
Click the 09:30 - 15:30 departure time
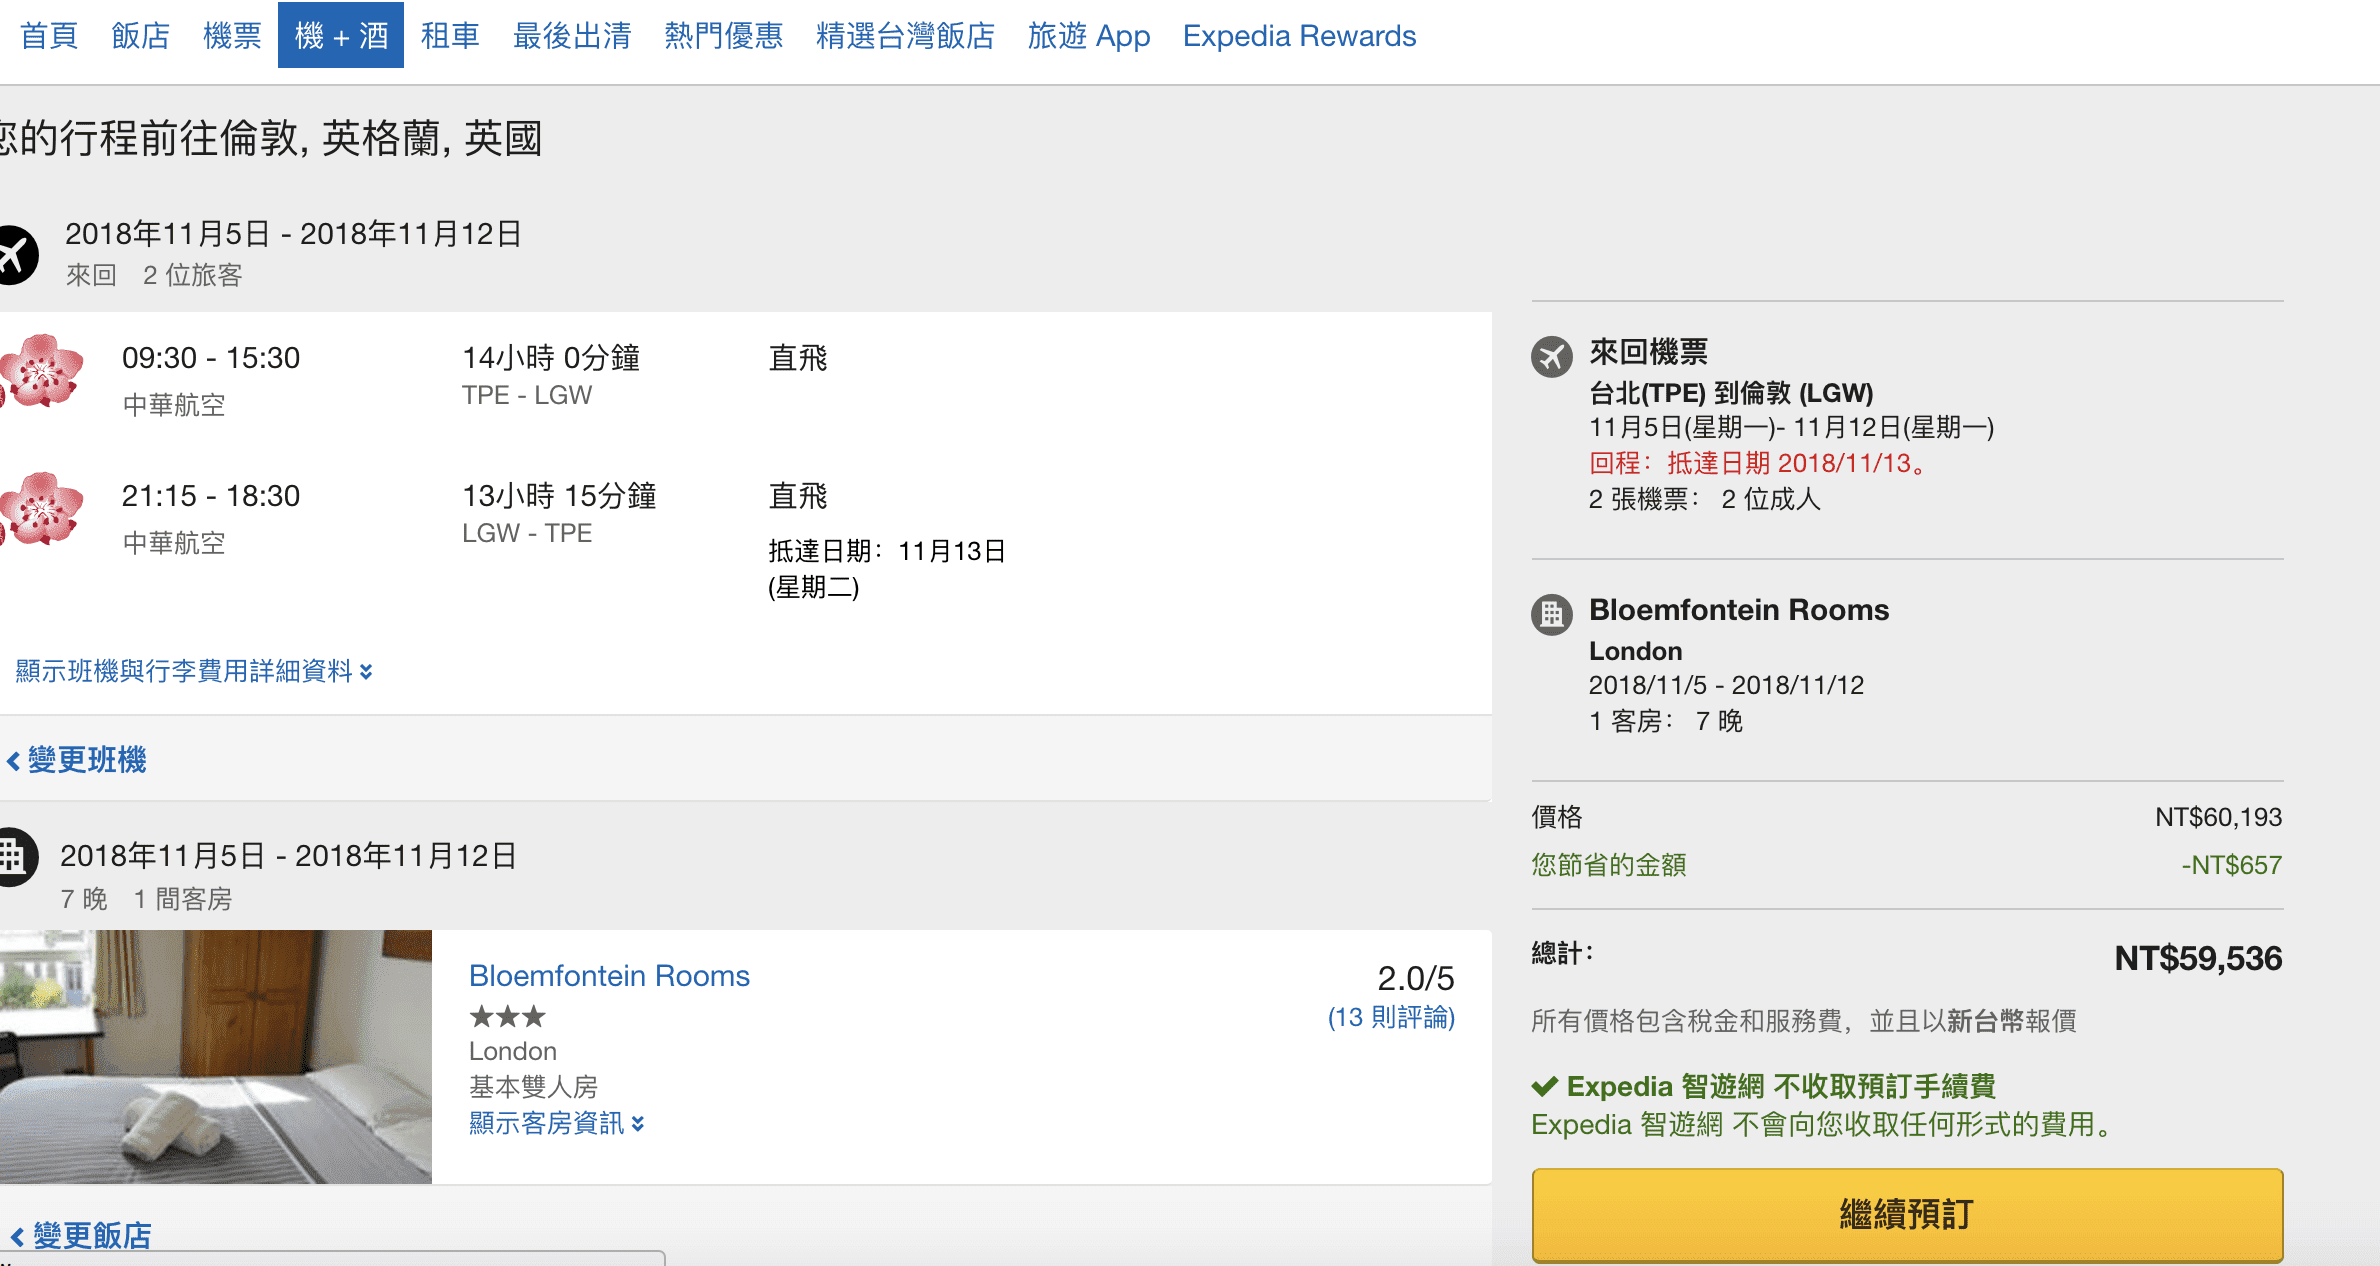point(211,358)
